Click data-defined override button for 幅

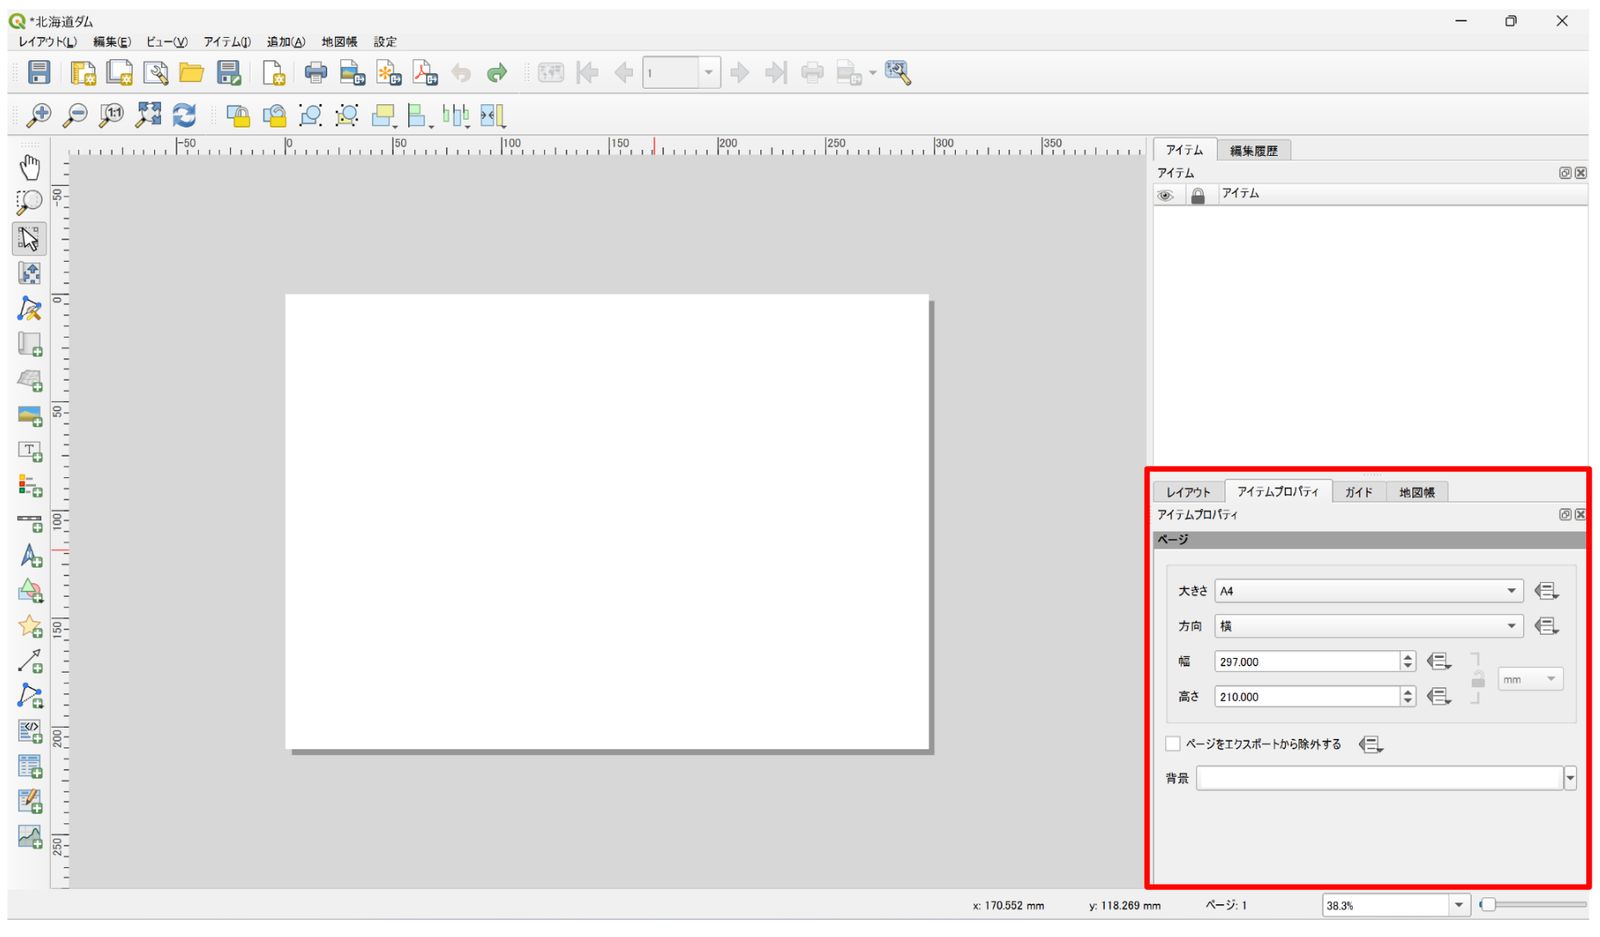tap(1438, 661)
